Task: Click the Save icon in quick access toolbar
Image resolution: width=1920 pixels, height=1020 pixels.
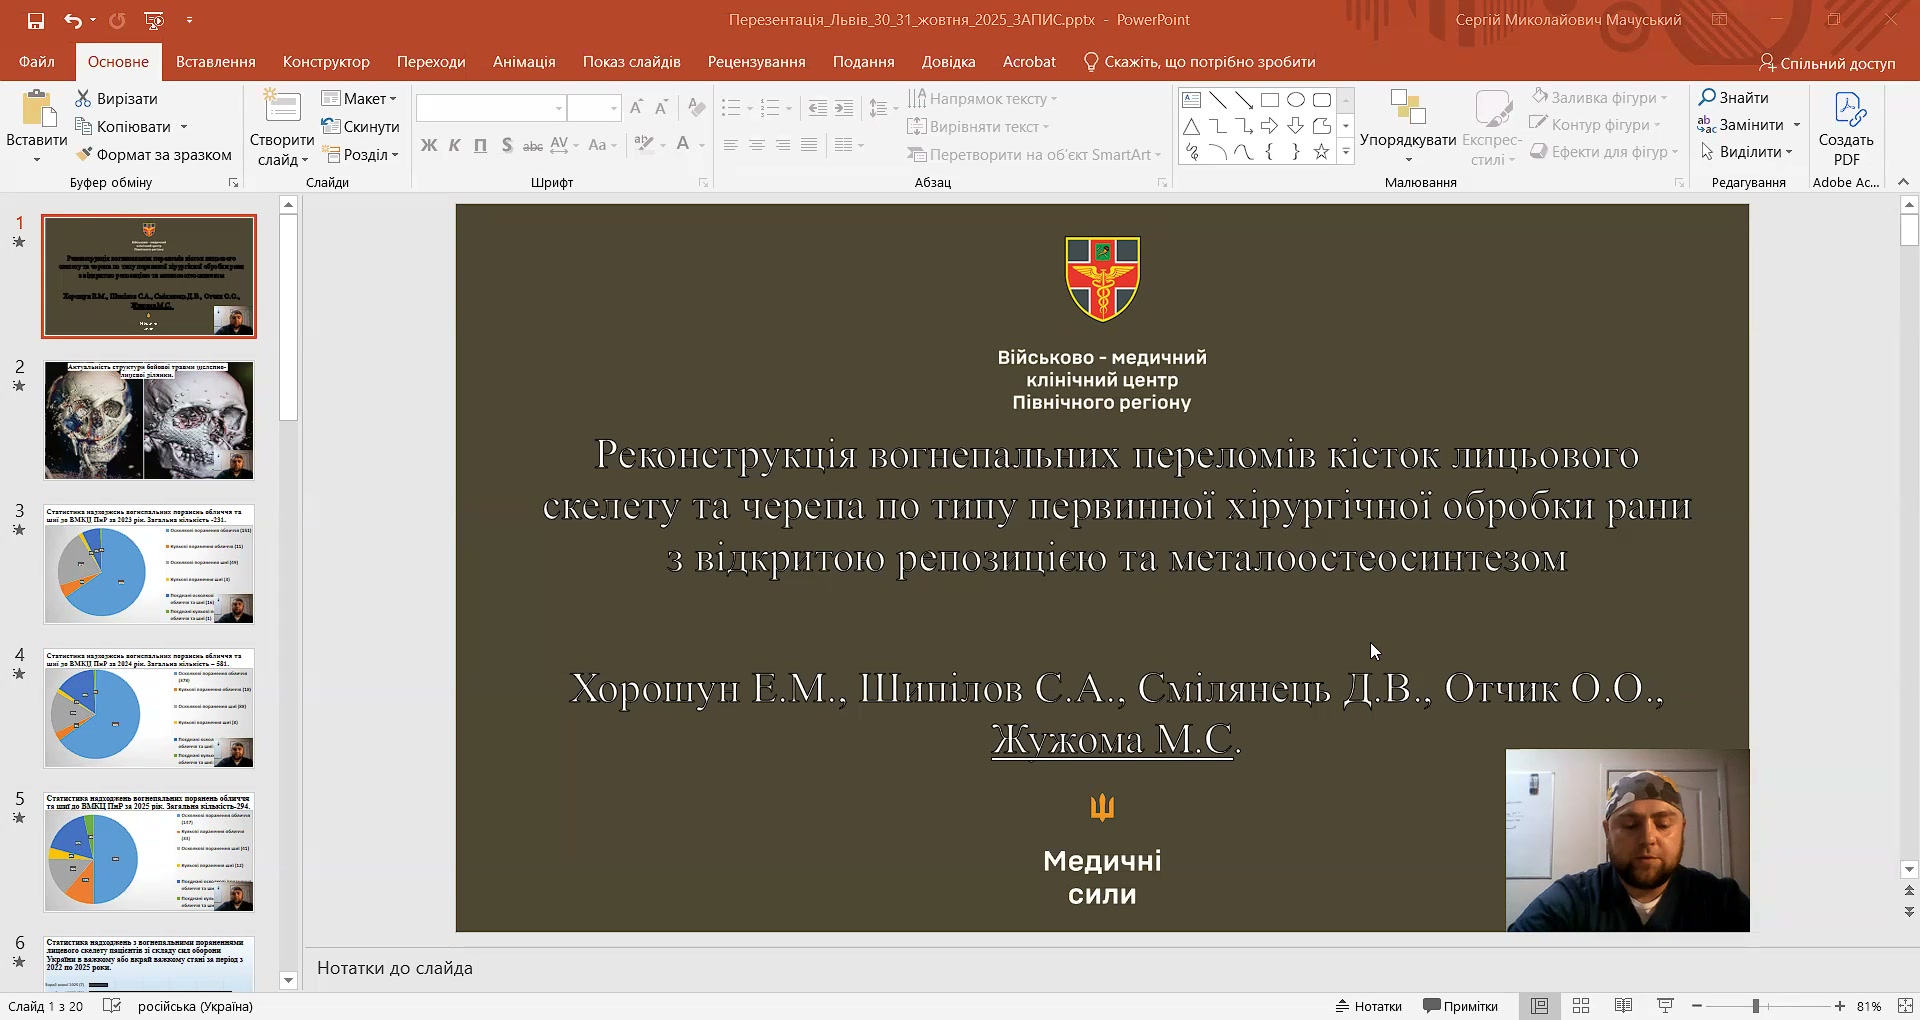Action: click(x=36, y=20)
